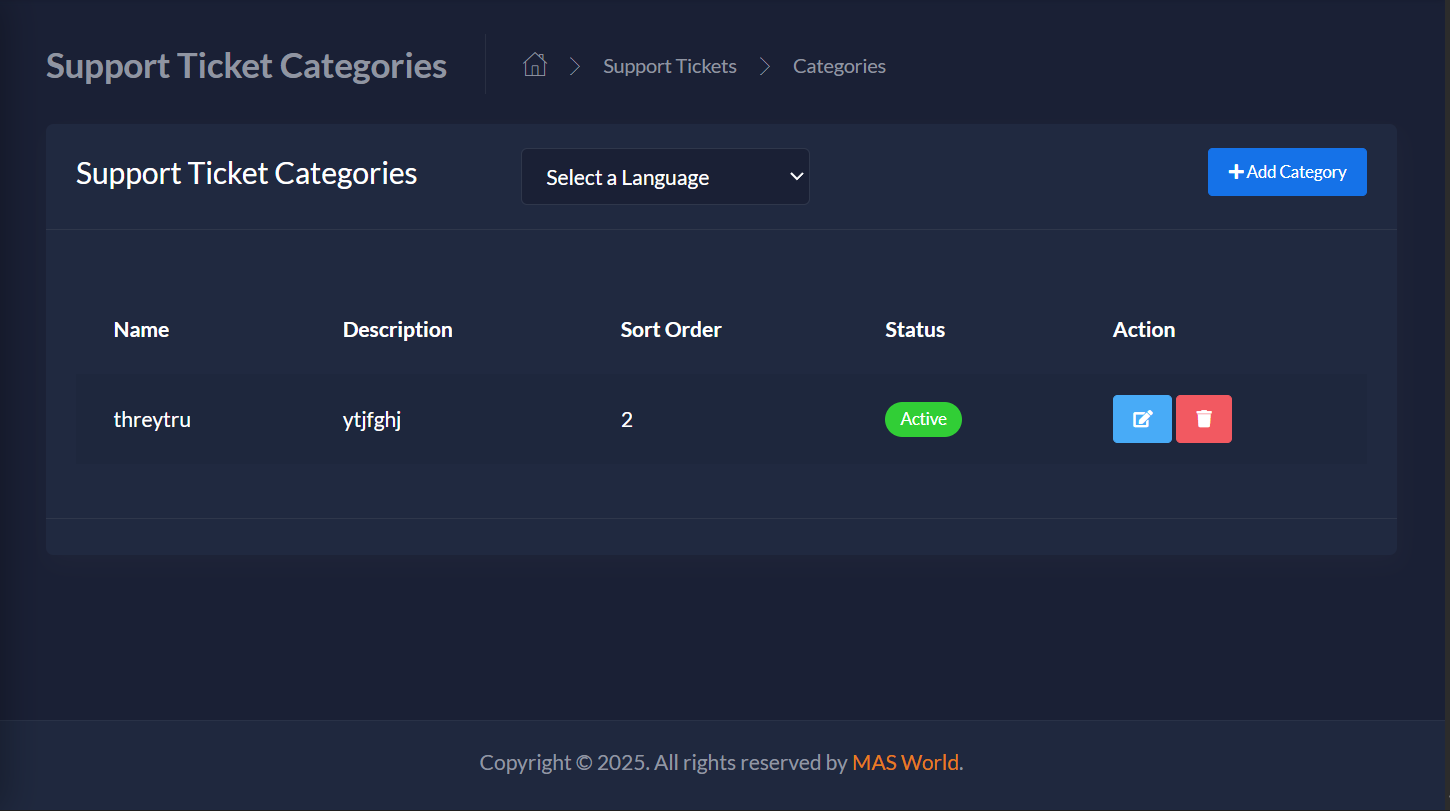Click the Sort Order column header
This screenshot has height=811, width=1450.
pos(671,329)
